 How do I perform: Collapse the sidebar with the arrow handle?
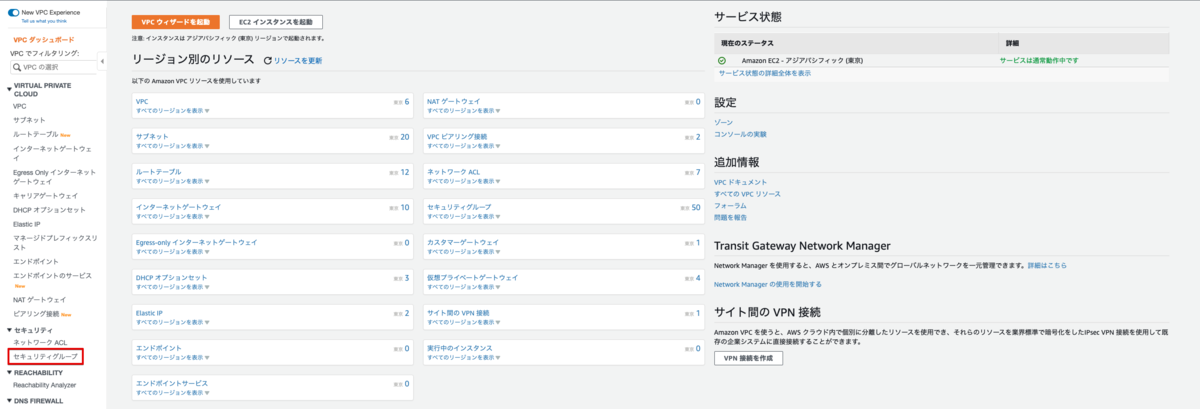click(x=103, y=62)
